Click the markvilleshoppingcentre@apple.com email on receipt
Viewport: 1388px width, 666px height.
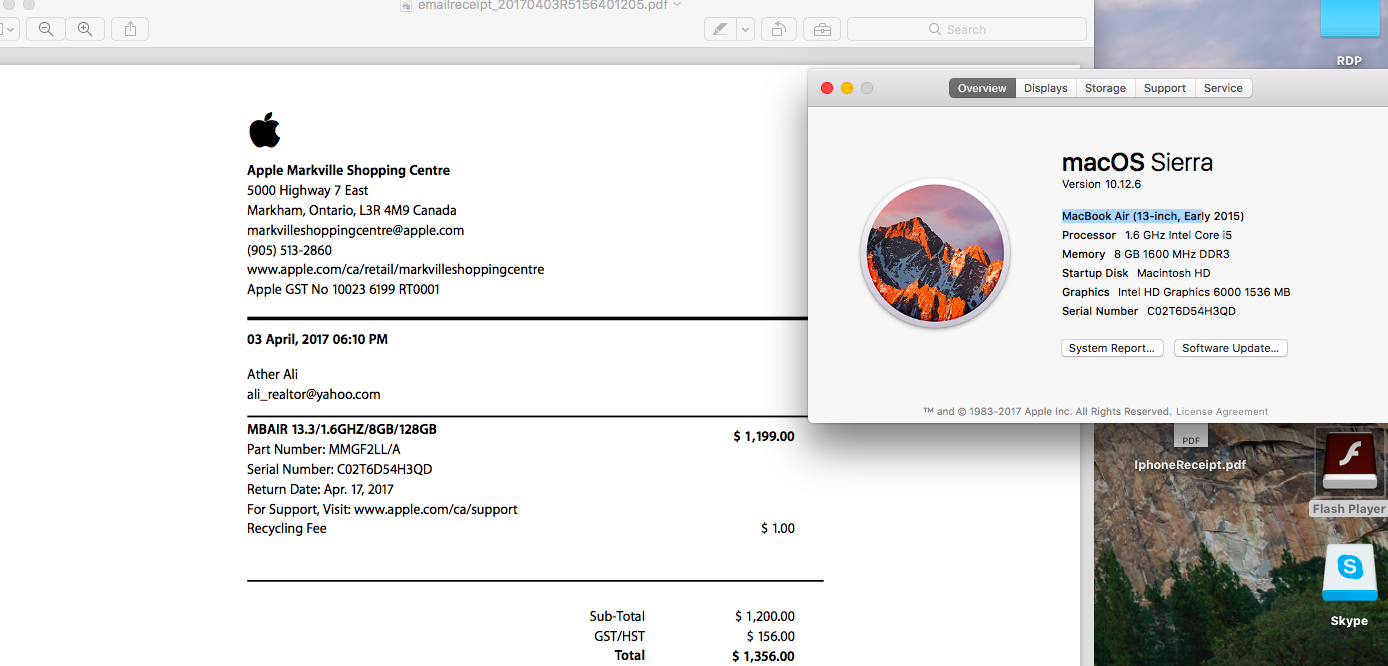coord(356,230)
